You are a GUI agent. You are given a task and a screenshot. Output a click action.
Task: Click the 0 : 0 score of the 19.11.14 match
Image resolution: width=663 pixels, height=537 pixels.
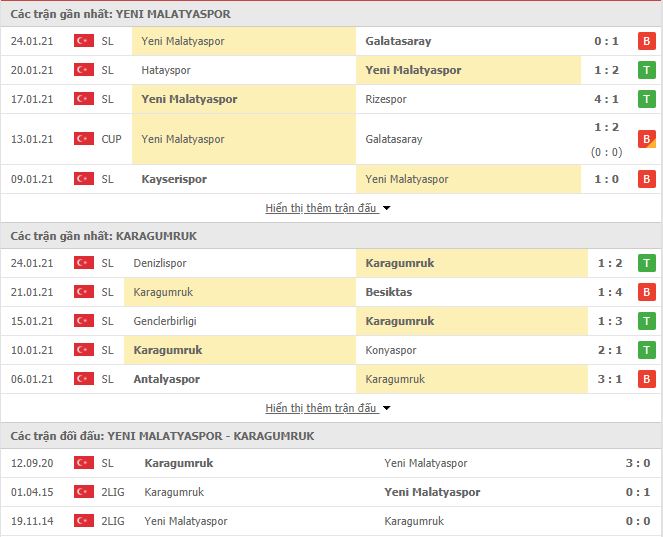point(638,521)
